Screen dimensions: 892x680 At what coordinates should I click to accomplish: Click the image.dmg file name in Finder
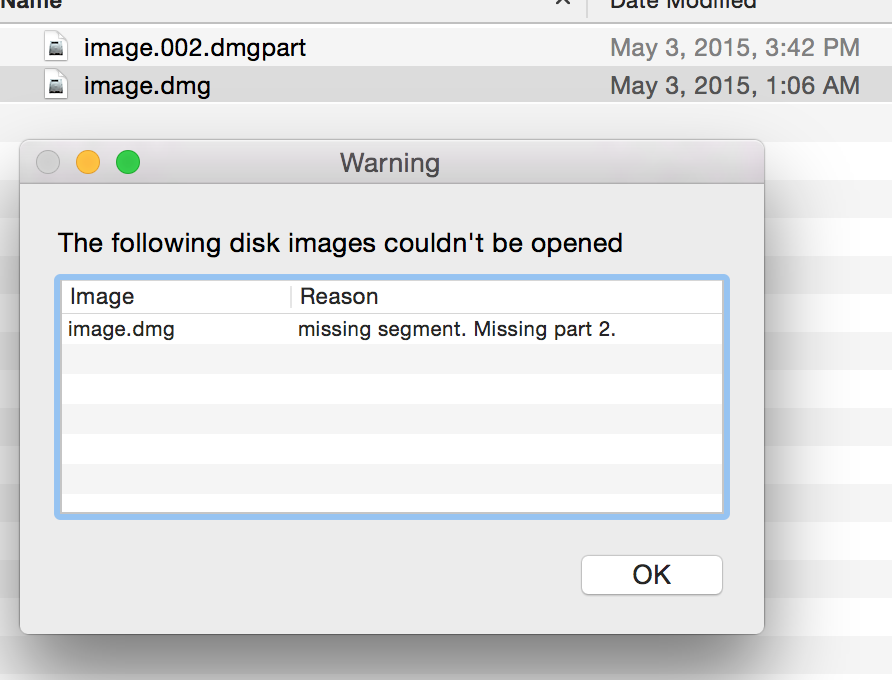click(x=147, y=86)
